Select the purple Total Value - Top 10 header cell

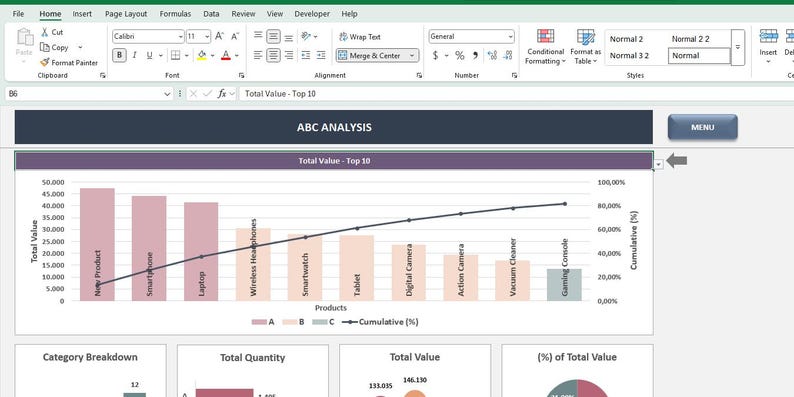334,161
